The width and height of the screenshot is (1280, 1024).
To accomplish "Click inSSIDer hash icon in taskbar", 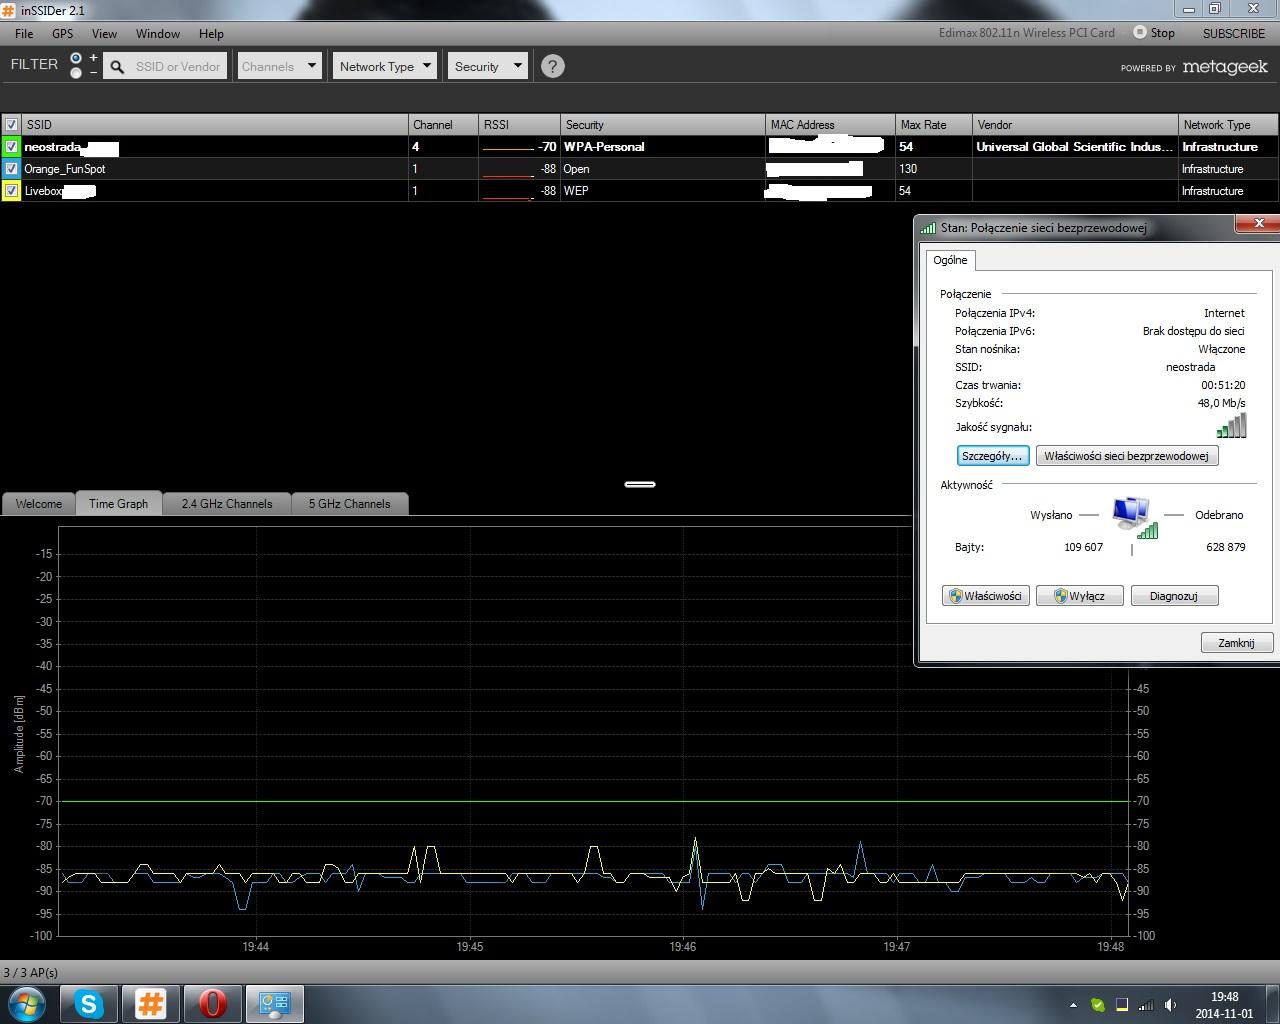I will [151, 1003].
